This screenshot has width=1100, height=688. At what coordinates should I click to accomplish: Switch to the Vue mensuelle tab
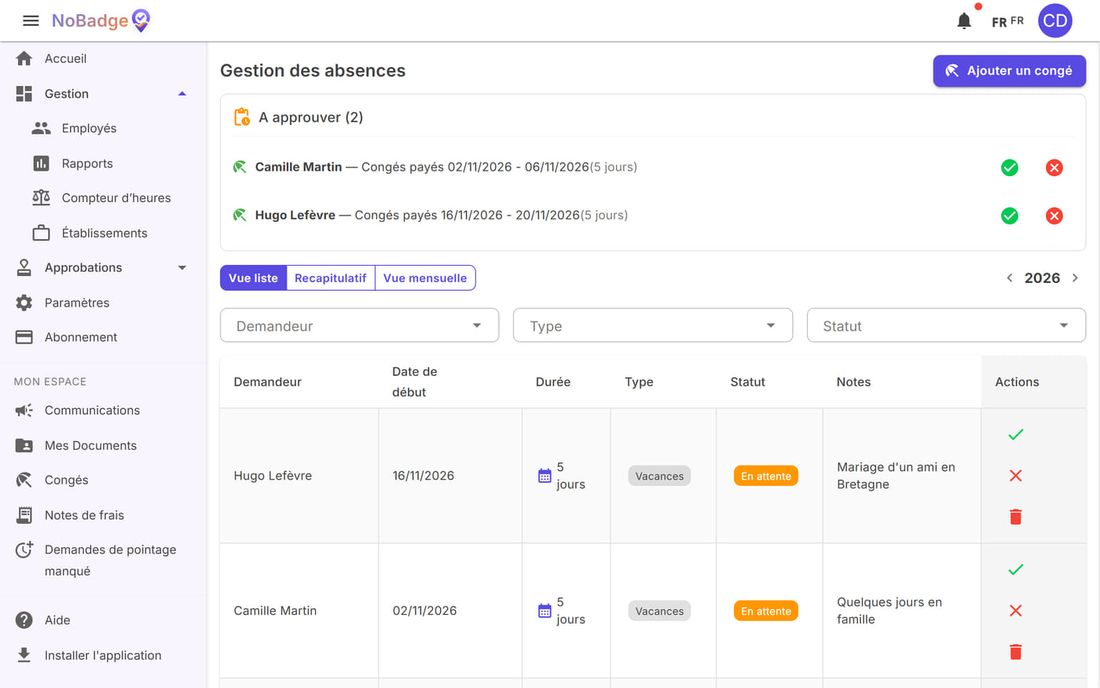(x=425, y=278)
